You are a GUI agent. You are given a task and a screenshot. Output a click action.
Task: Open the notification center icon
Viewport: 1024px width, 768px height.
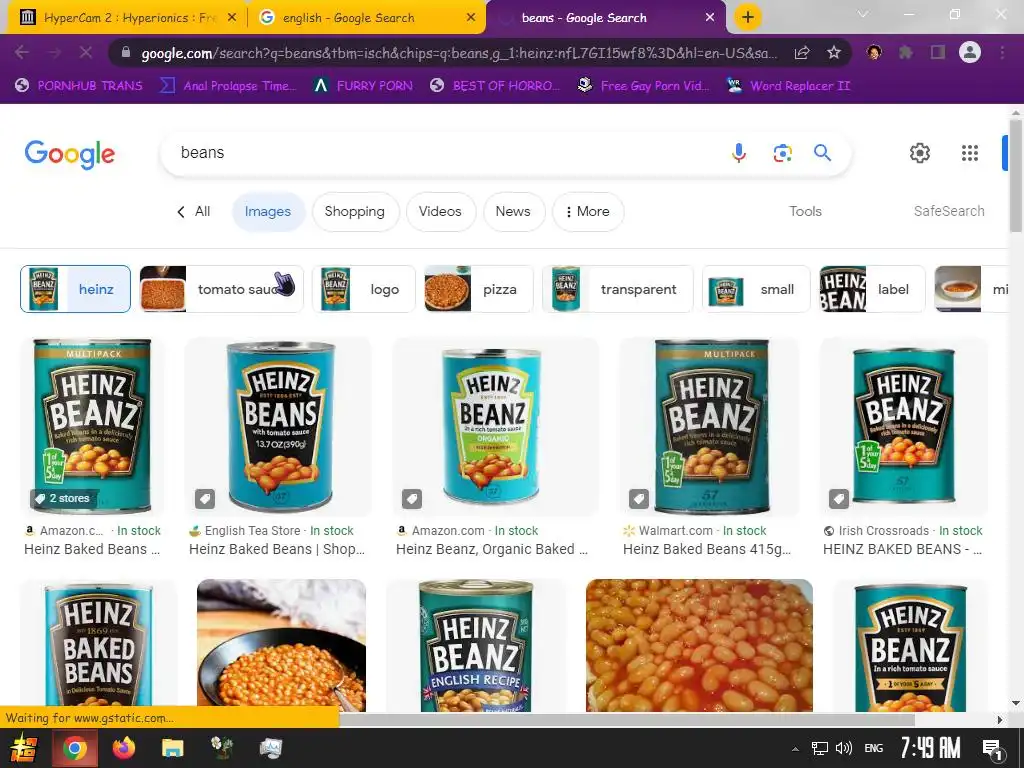993,750
